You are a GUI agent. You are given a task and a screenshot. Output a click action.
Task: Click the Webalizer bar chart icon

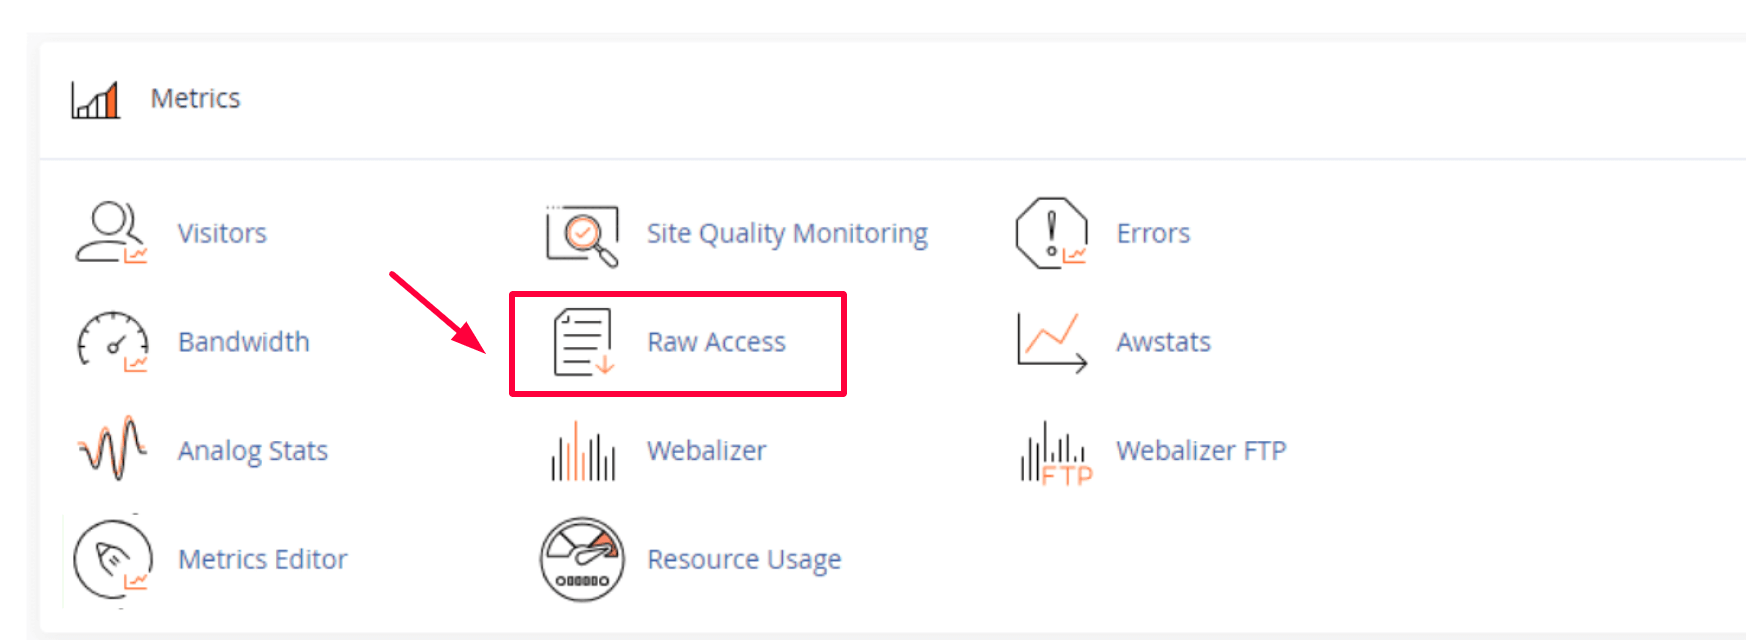(x=583, y=451)
